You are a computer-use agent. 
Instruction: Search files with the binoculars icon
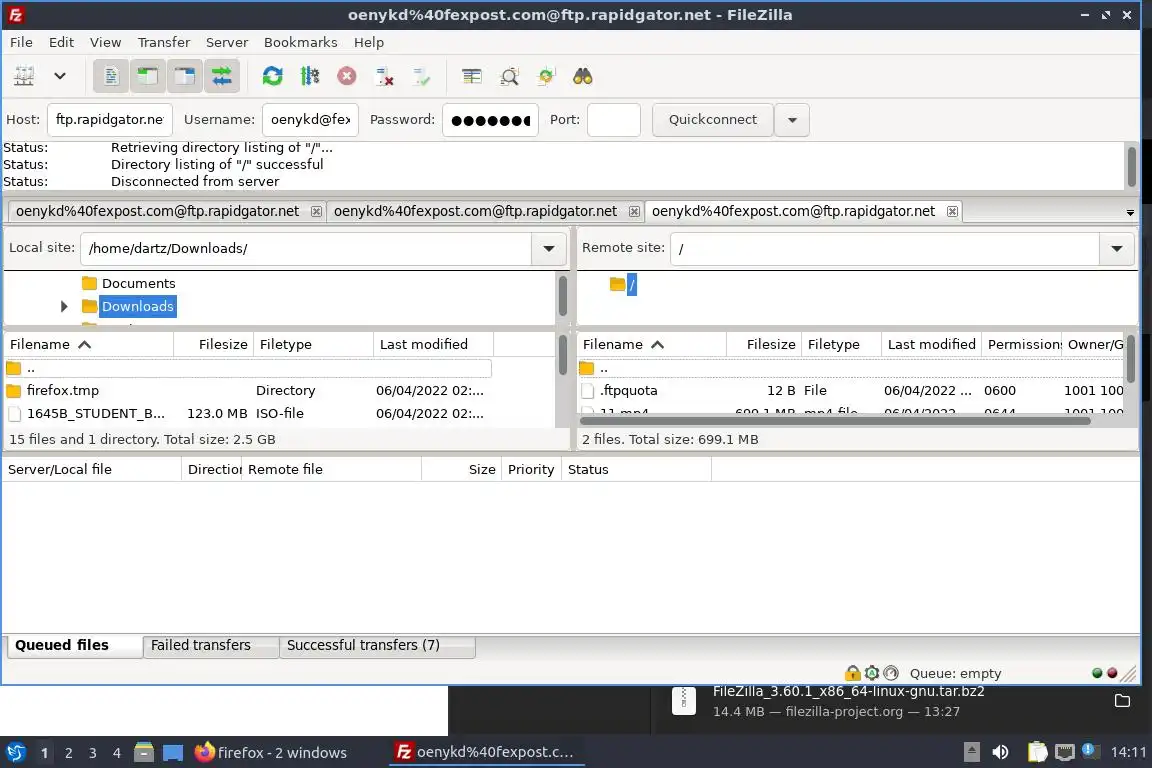click(583, 76)
